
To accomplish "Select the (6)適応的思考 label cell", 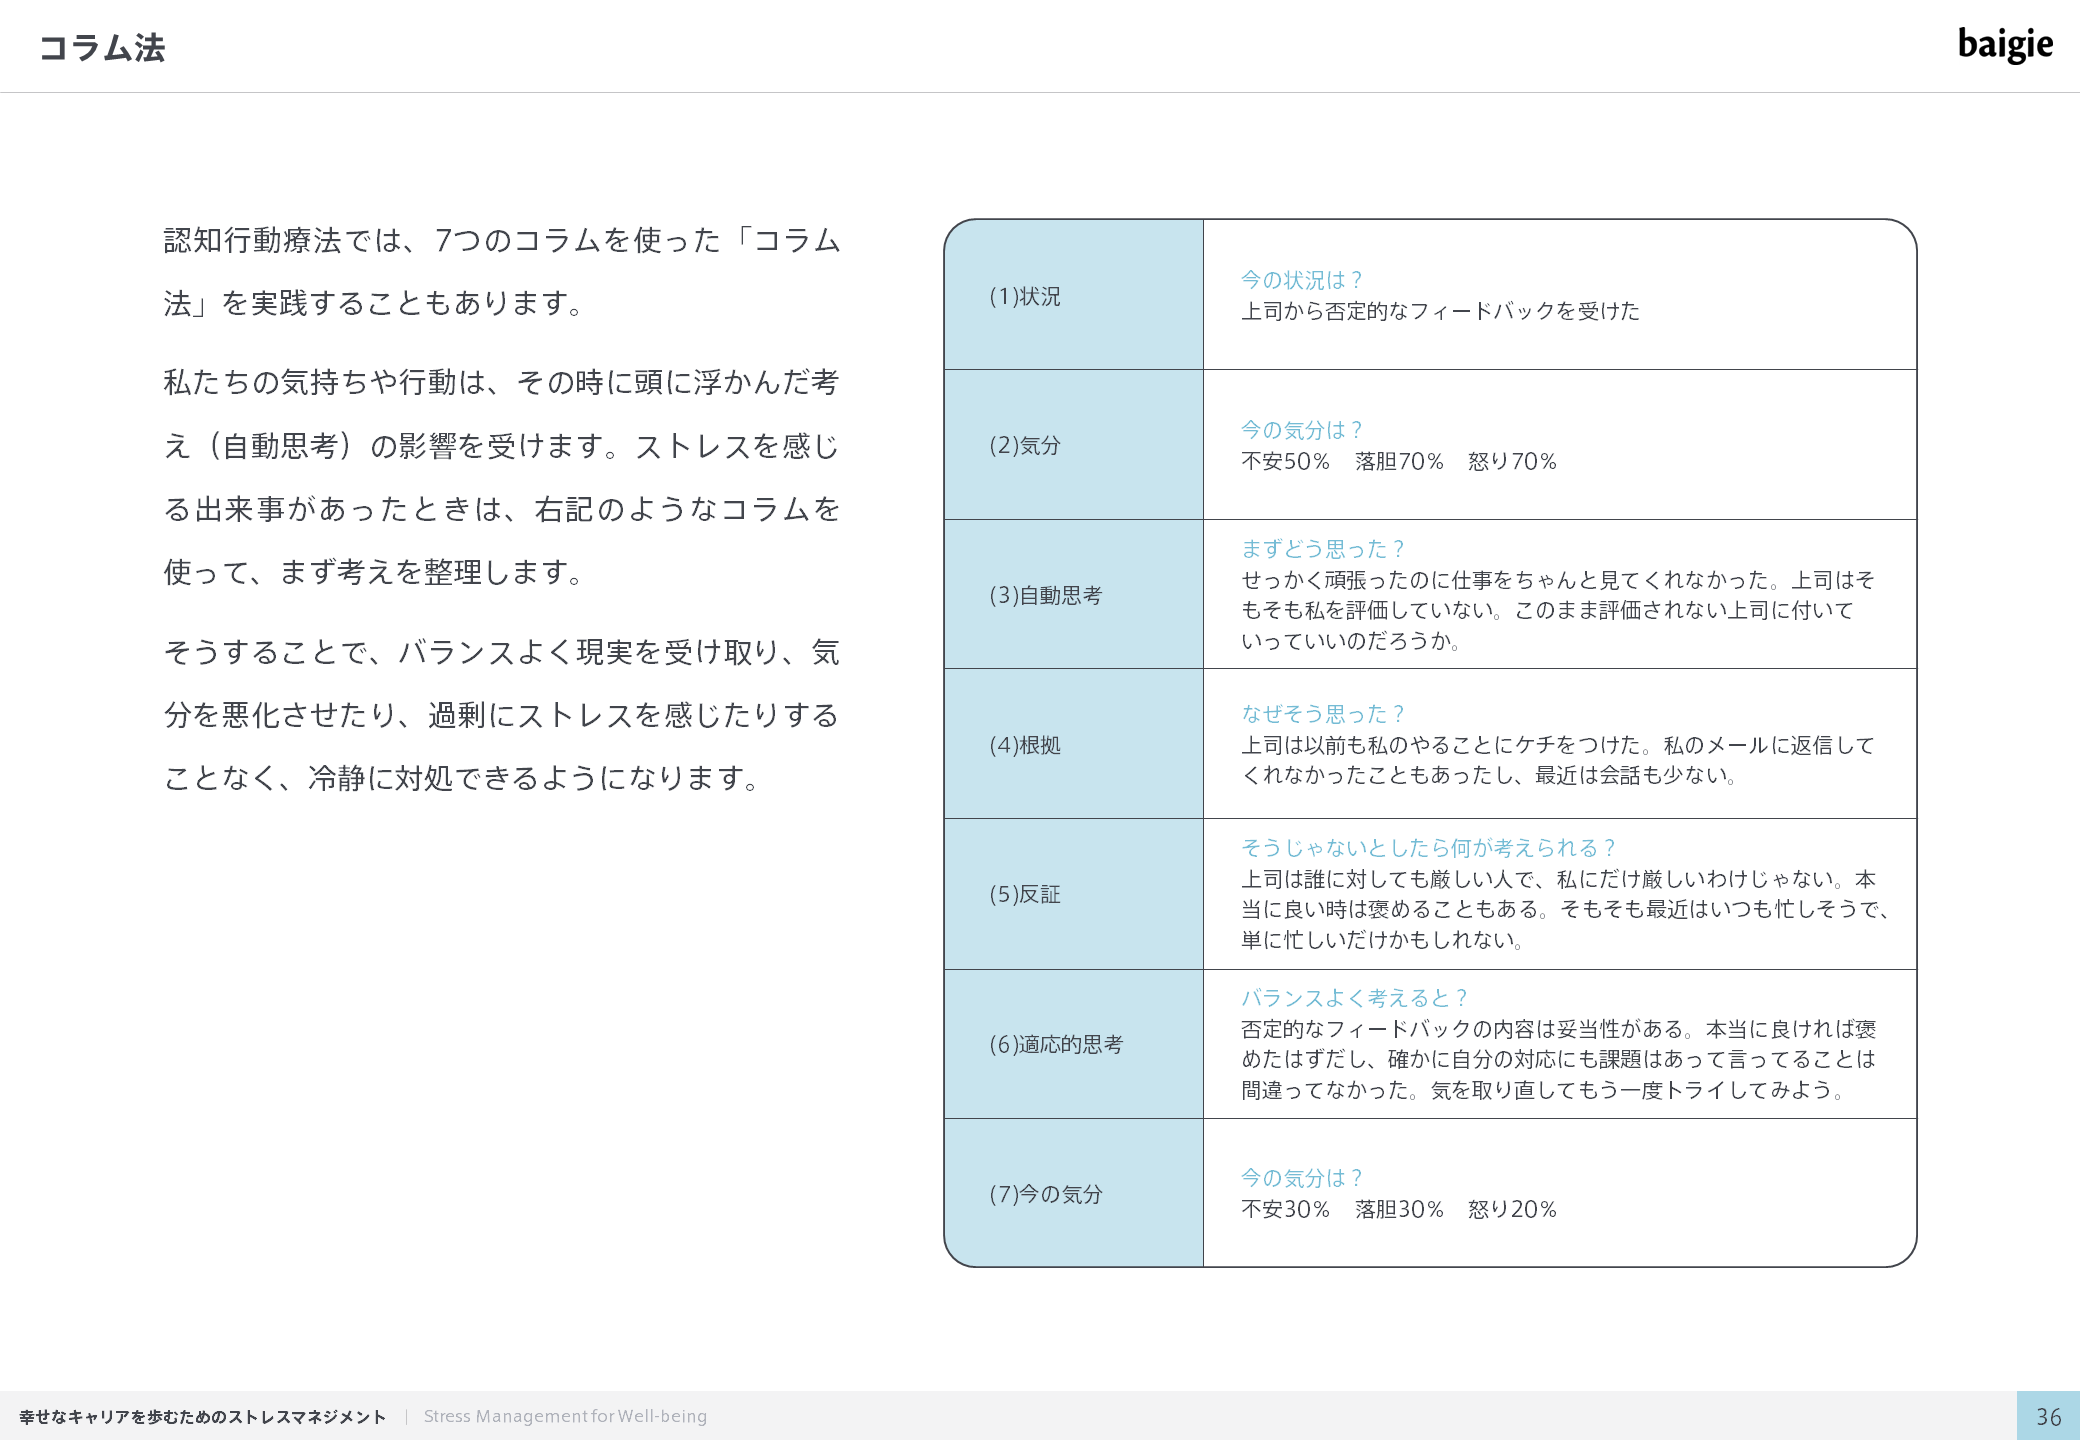I will [1073, 1044].
